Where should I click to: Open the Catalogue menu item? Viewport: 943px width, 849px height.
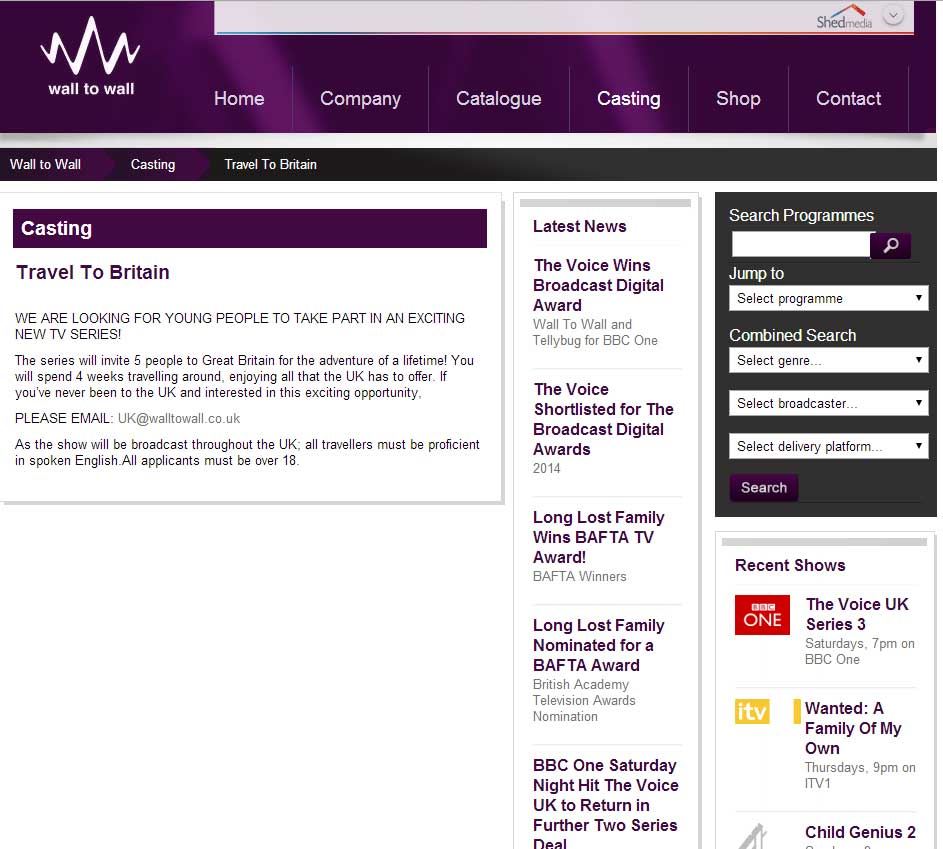point(499,99)
